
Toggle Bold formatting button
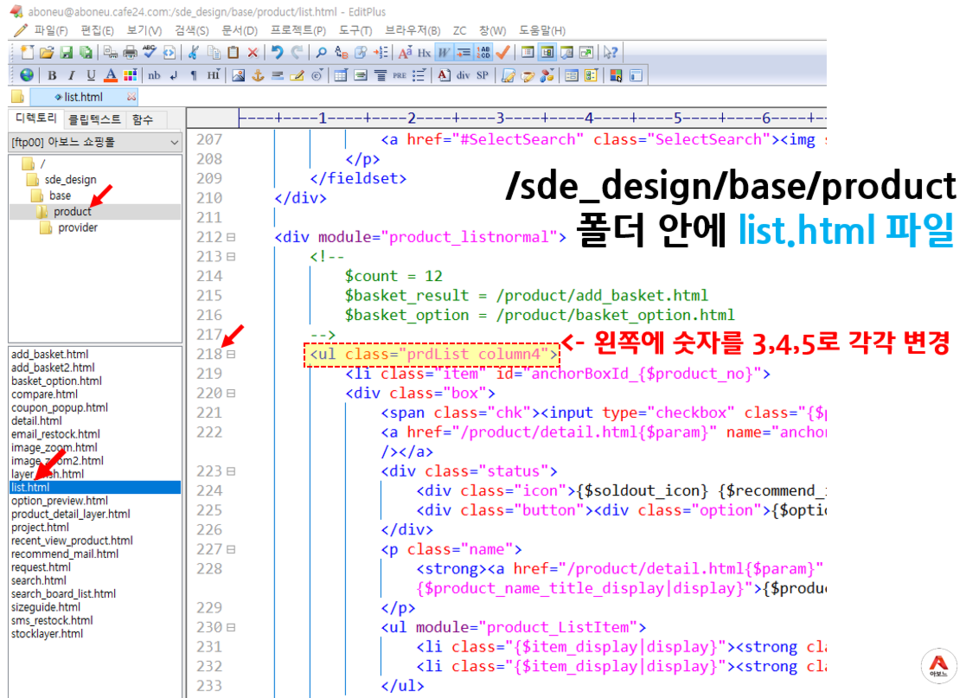click(x=52, y=75)
